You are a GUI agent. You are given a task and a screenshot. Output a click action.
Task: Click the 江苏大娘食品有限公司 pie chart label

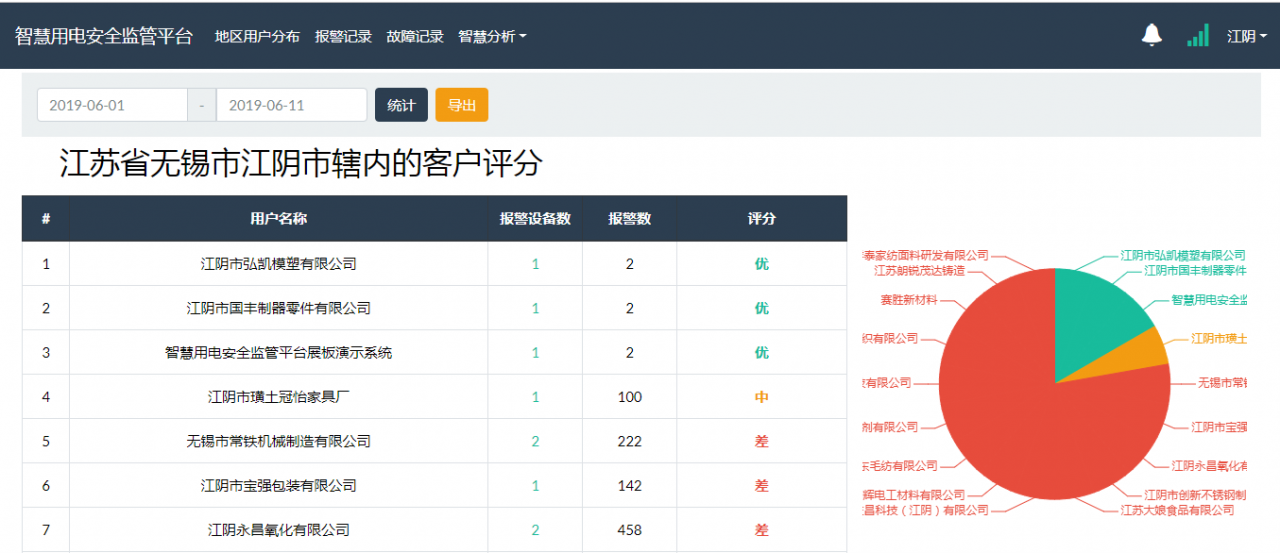coord(1176,510)
